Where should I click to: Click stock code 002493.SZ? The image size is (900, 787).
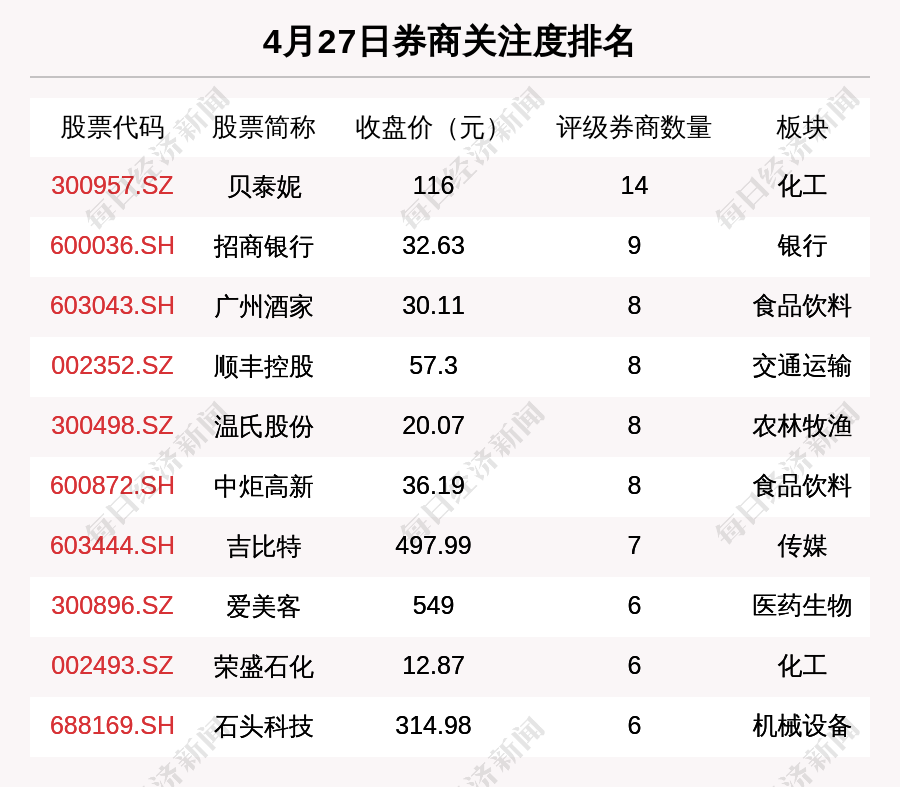pos(112,665)
